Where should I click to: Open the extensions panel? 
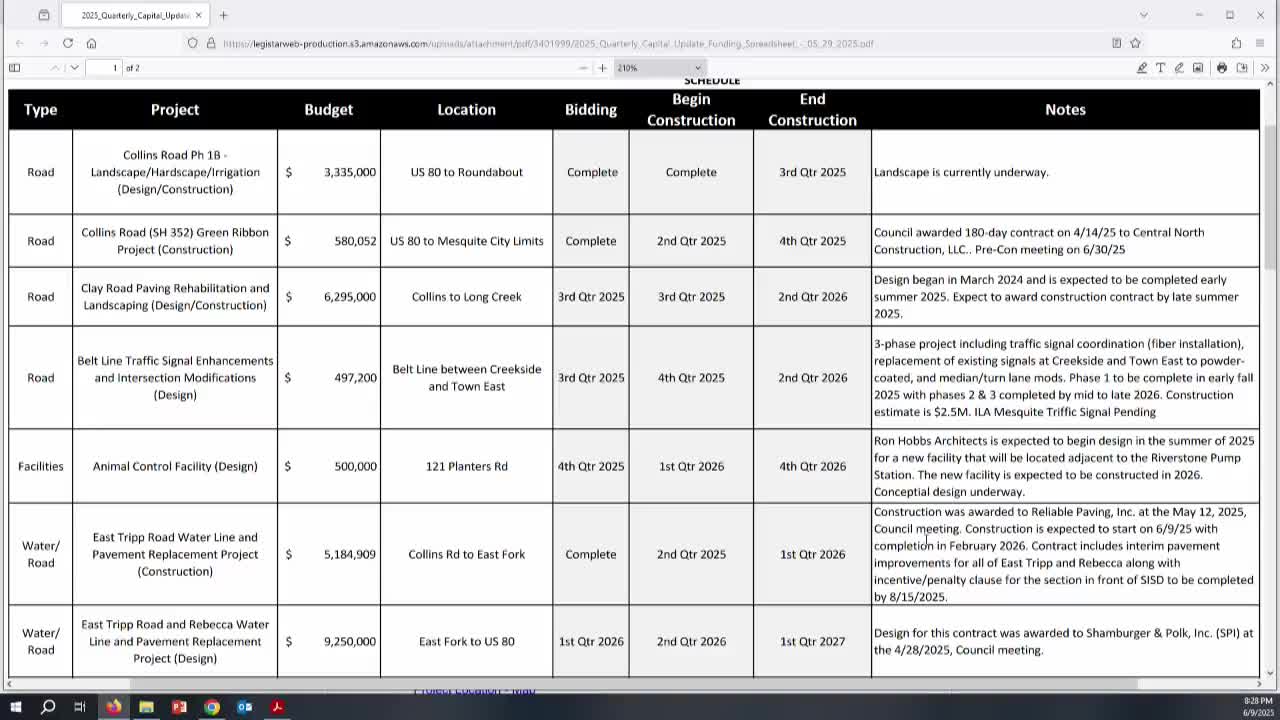(1237, 43)
